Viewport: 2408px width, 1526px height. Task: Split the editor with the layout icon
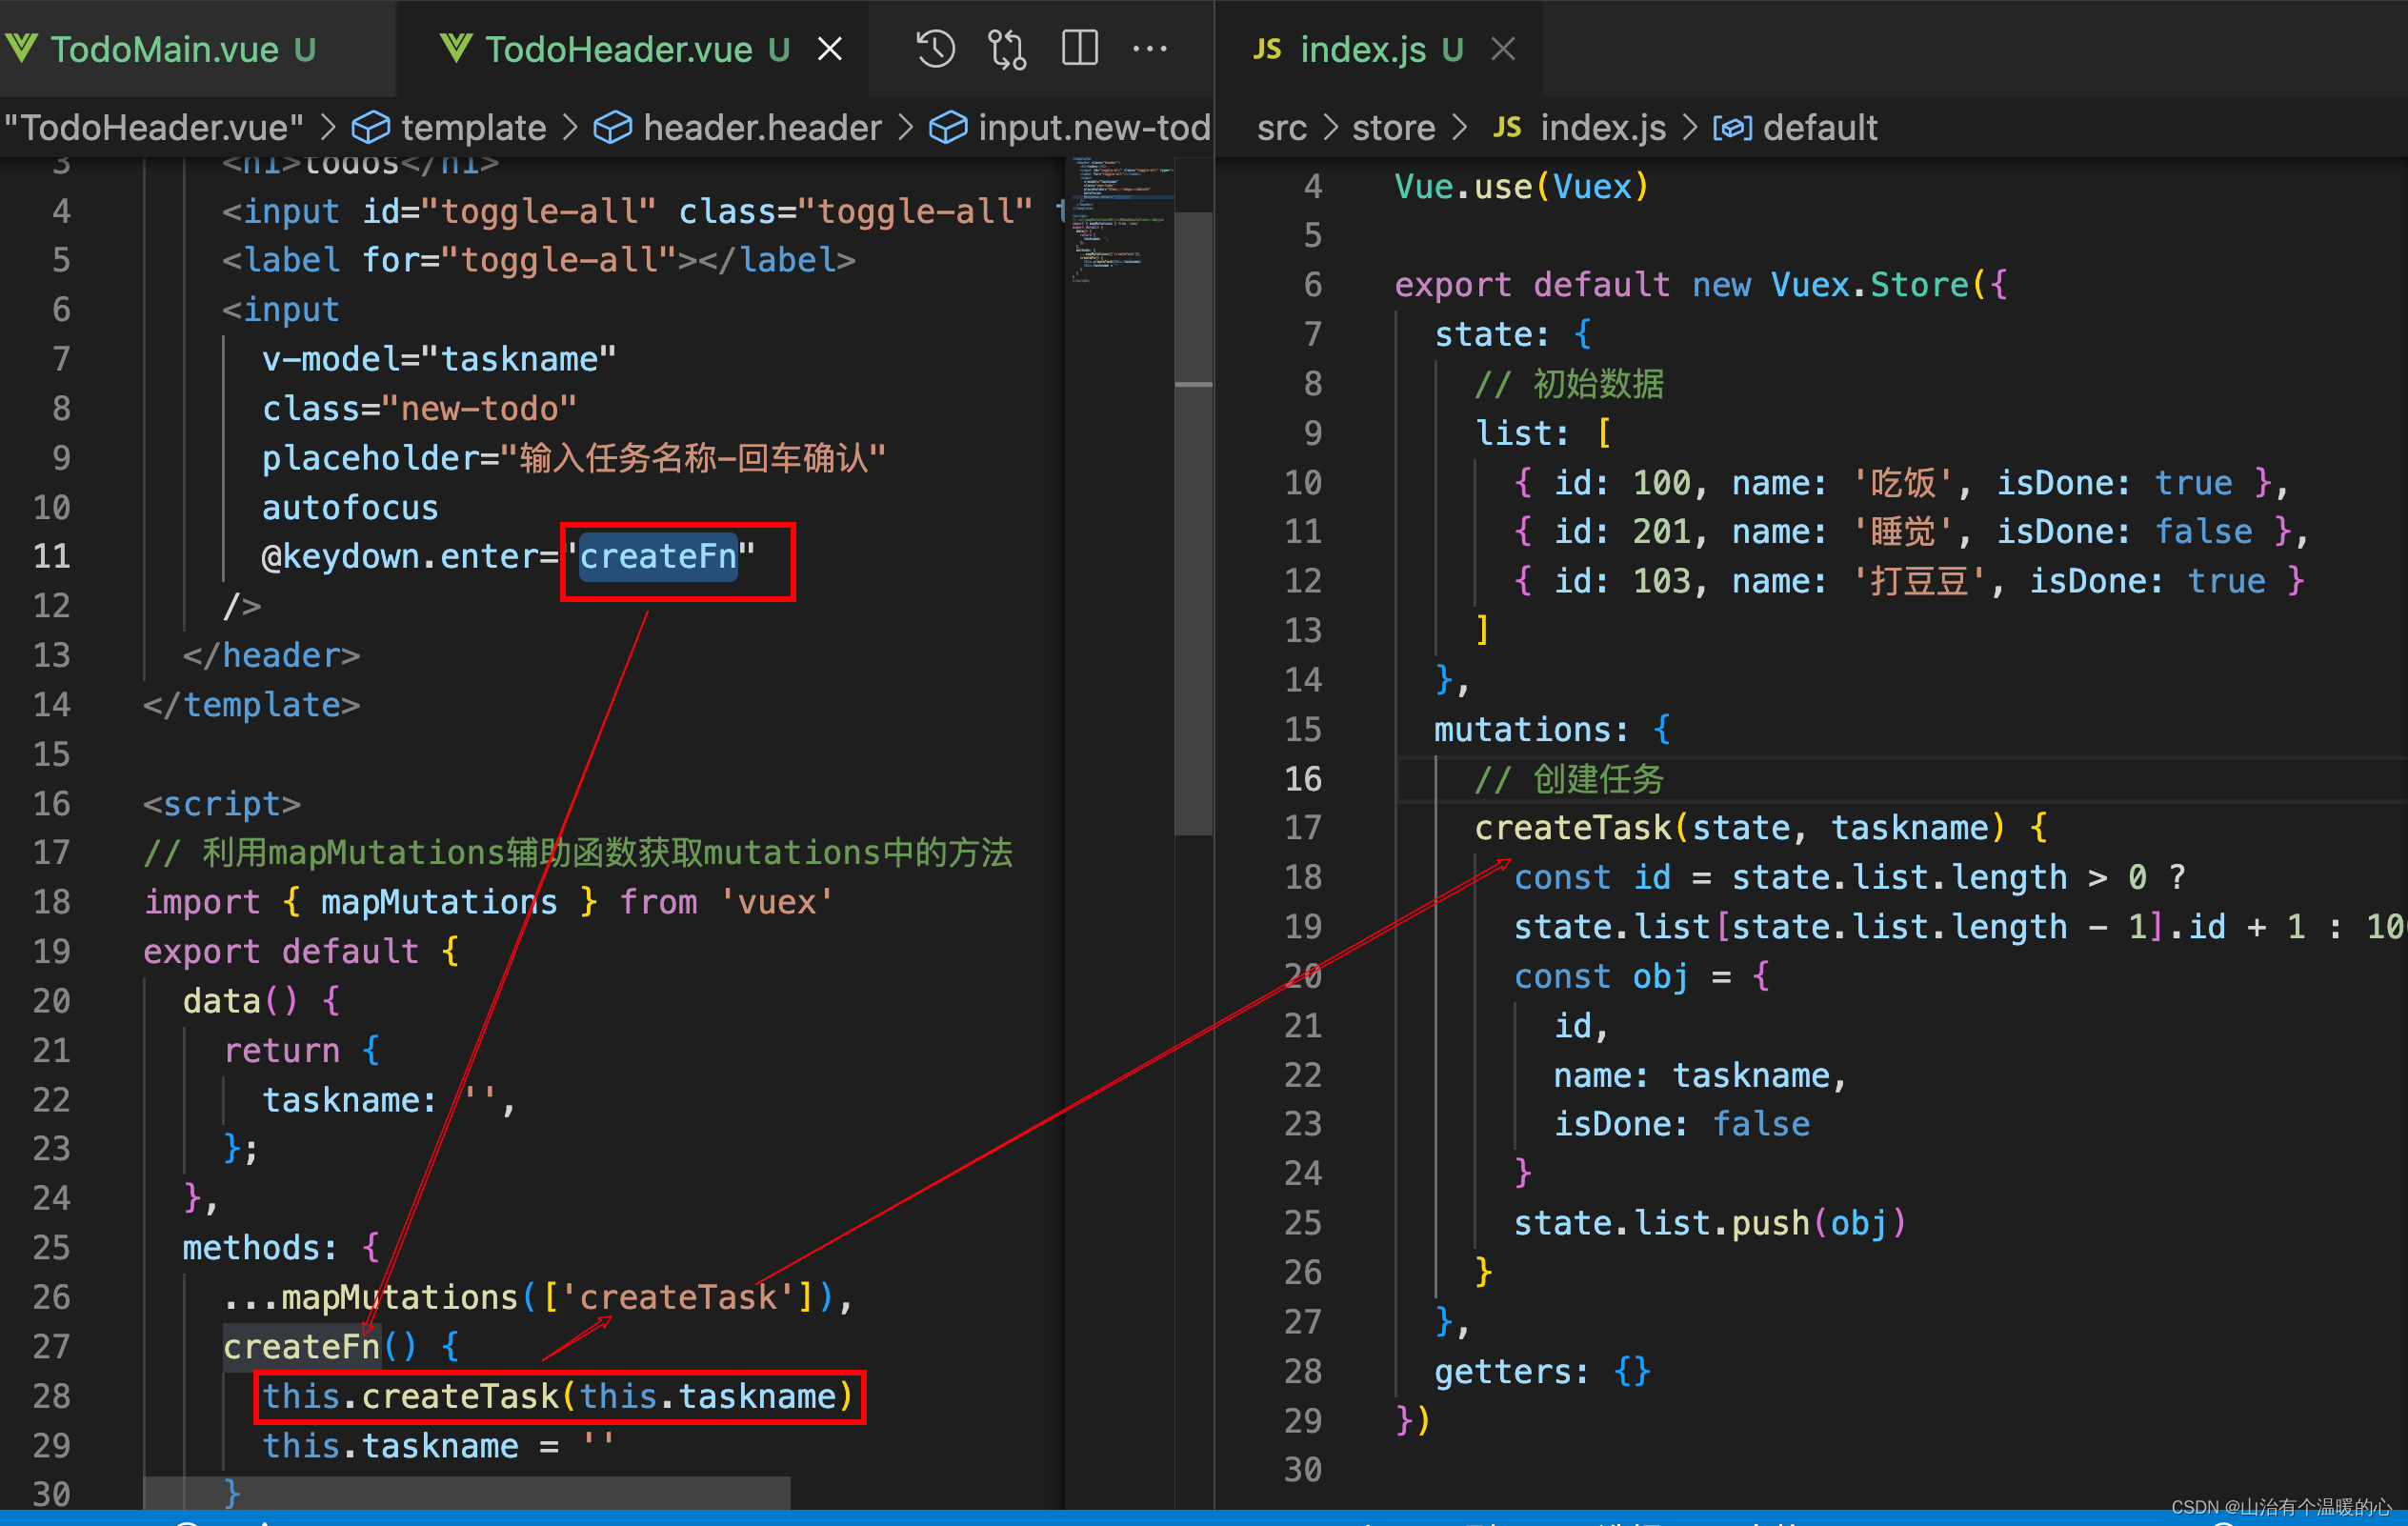[x=1079, y=48]
